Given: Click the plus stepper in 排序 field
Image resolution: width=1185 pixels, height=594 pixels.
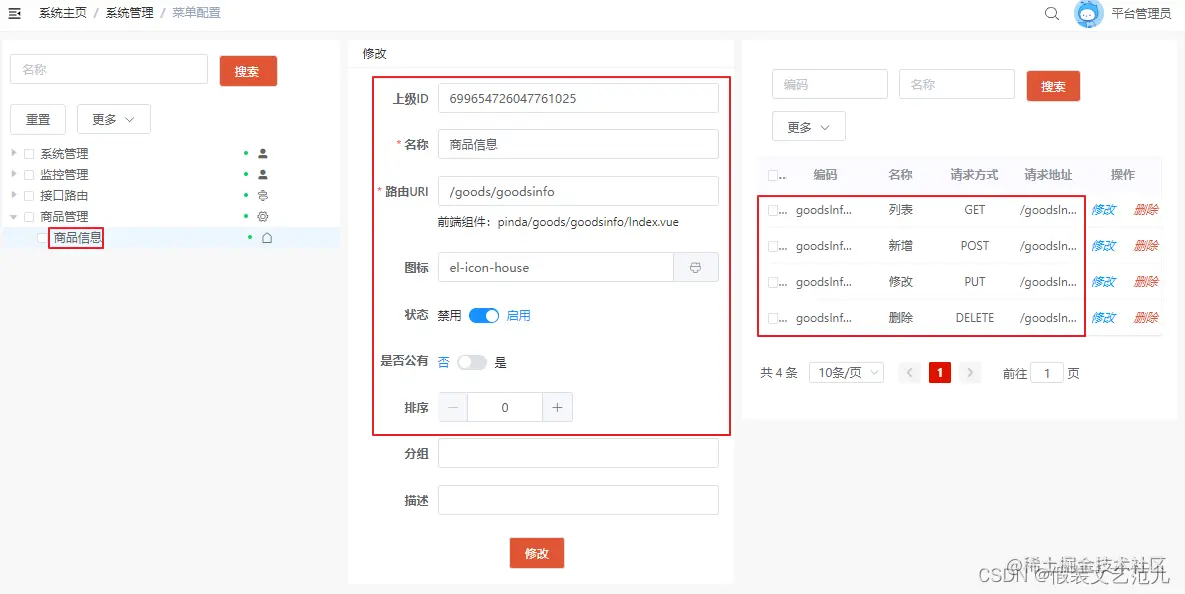Looking at the screenshot, I should click(557, 407).
